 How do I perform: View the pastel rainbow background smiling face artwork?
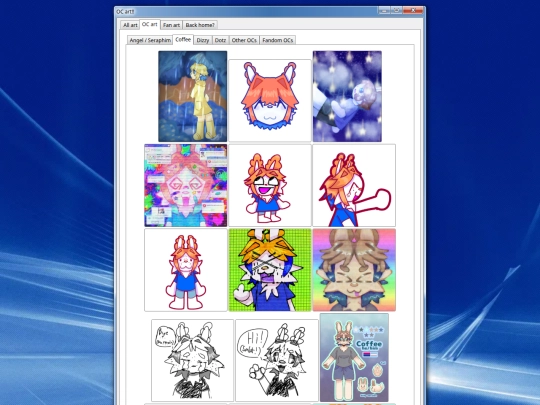pos(354,270)
